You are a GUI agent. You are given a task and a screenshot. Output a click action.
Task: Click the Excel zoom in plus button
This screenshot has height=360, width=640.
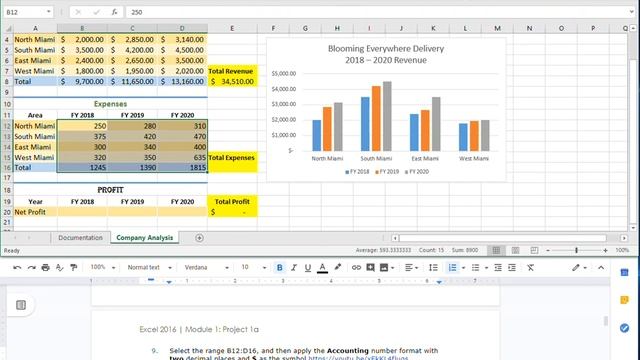tap(605, 250)
